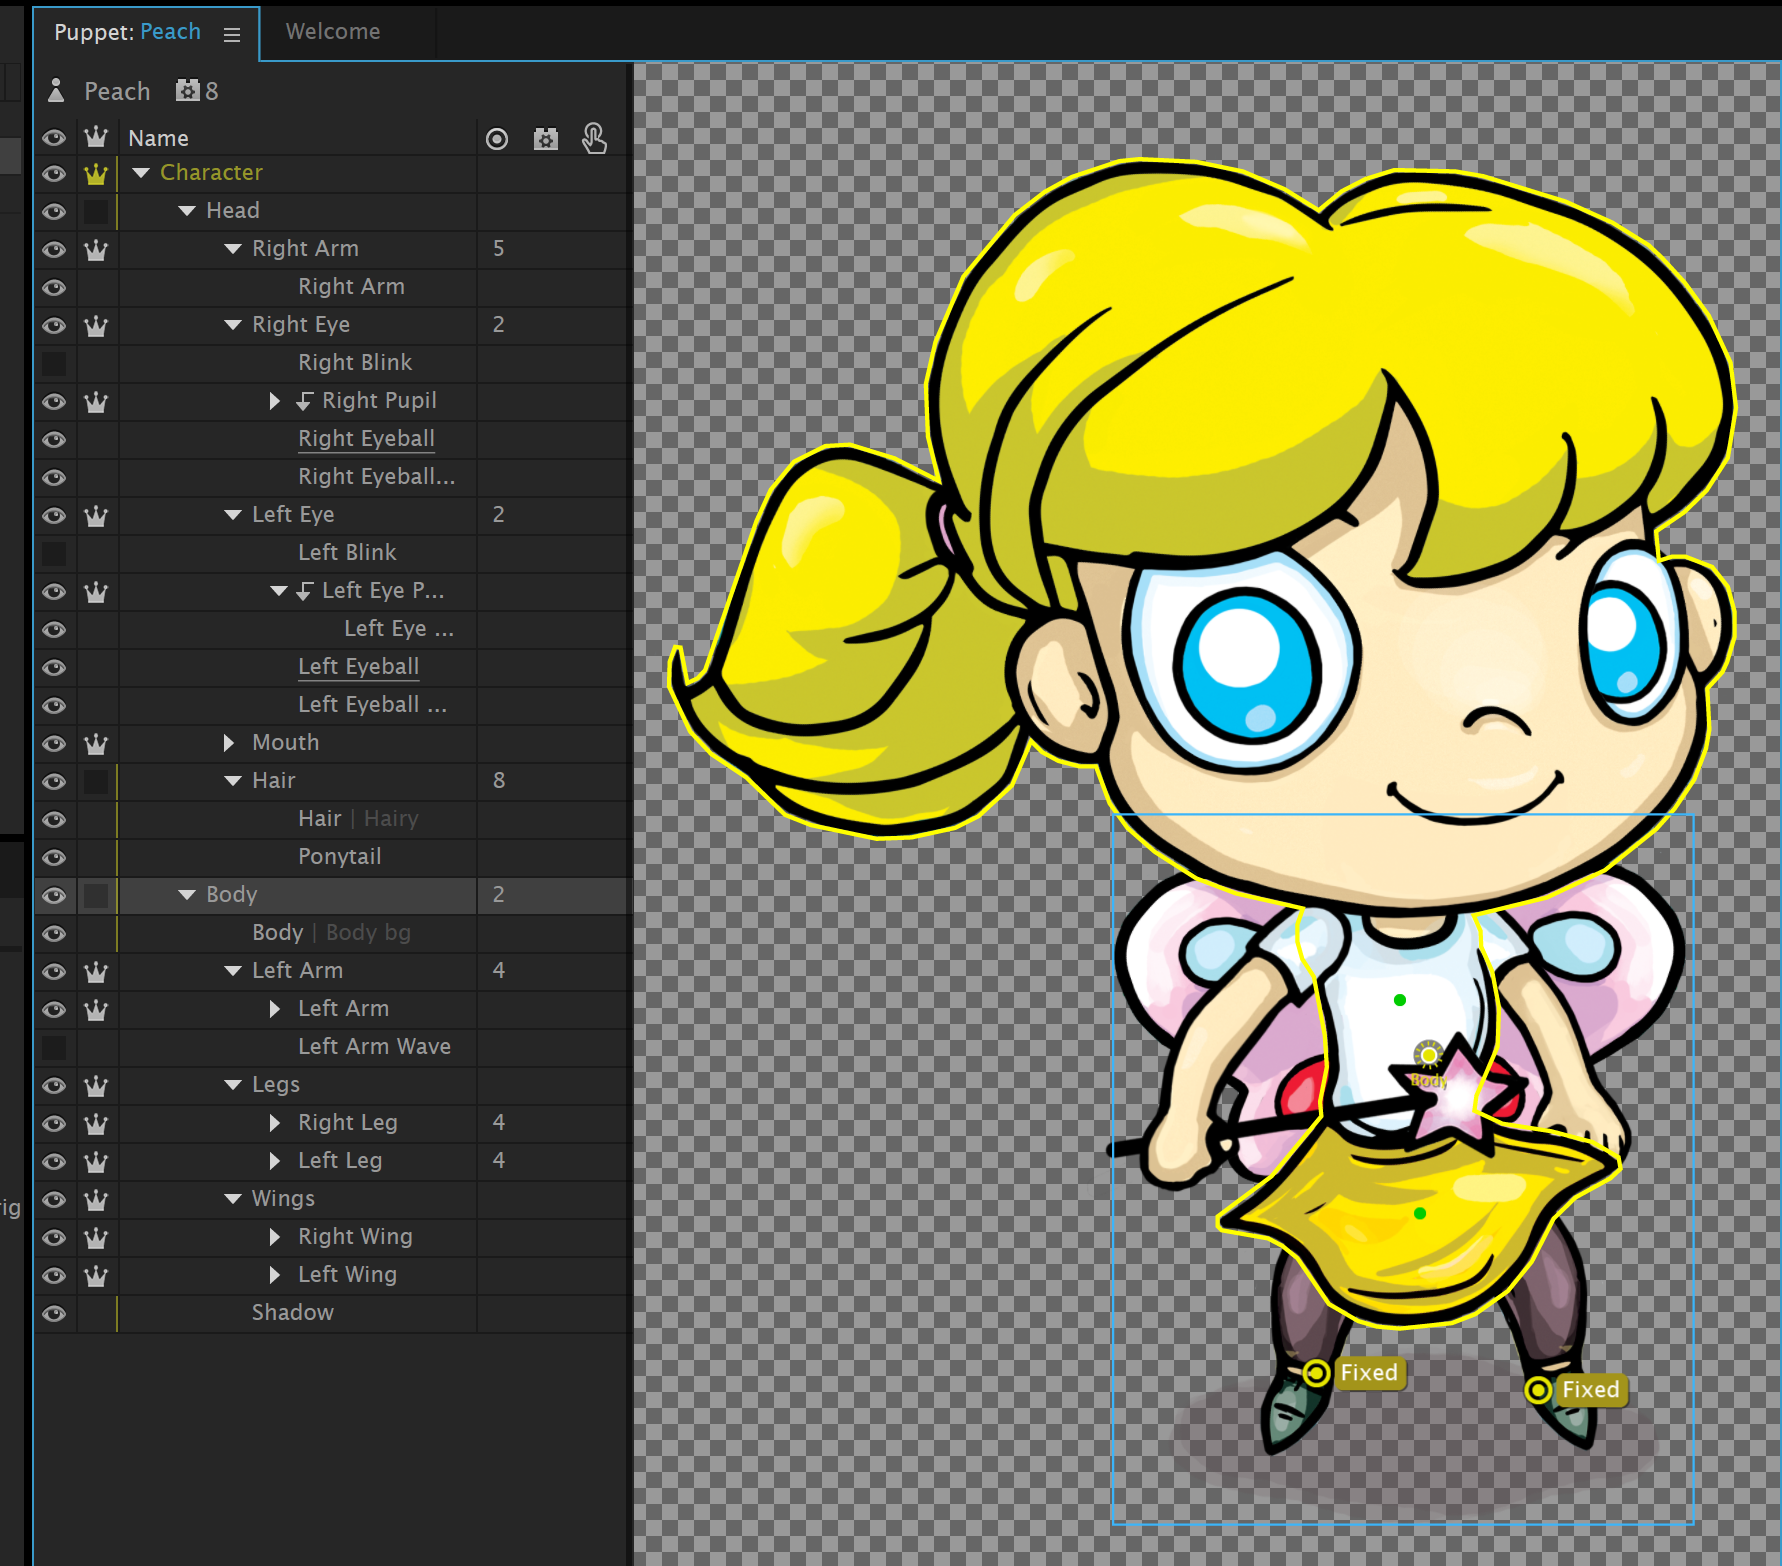Hide the Mouth layer
The height and width of the screenshot is (1566, 1782).
(54, 744)
